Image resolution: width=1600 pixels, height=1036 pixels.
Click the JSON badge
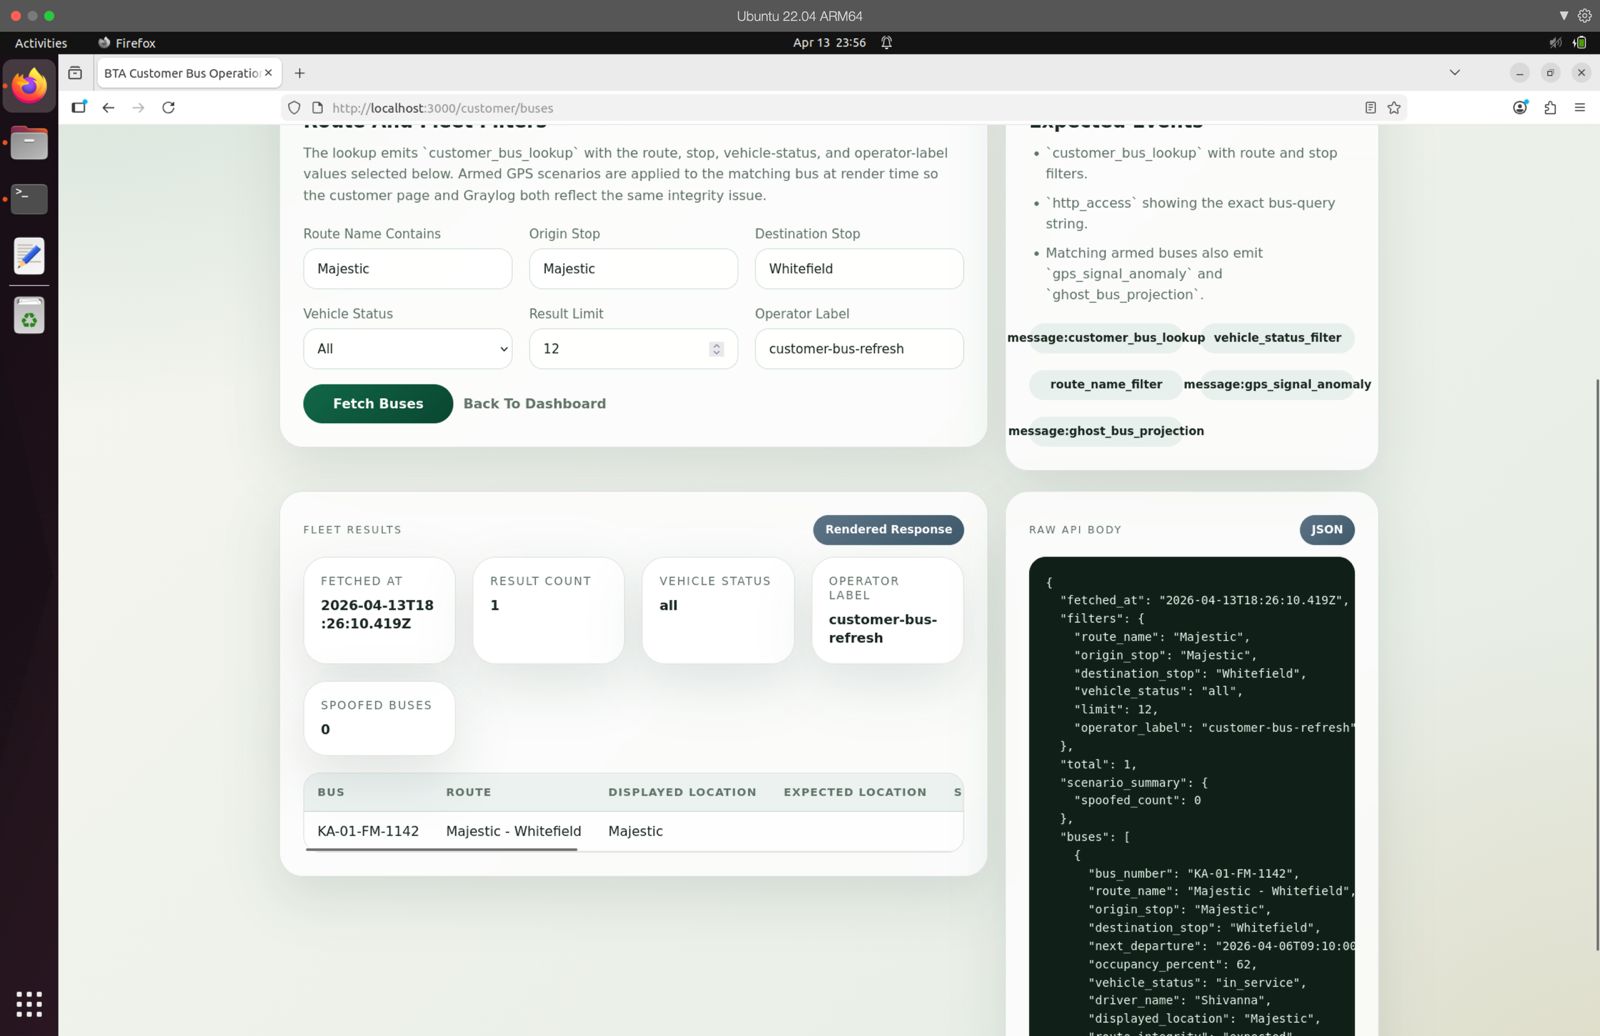1327,530
